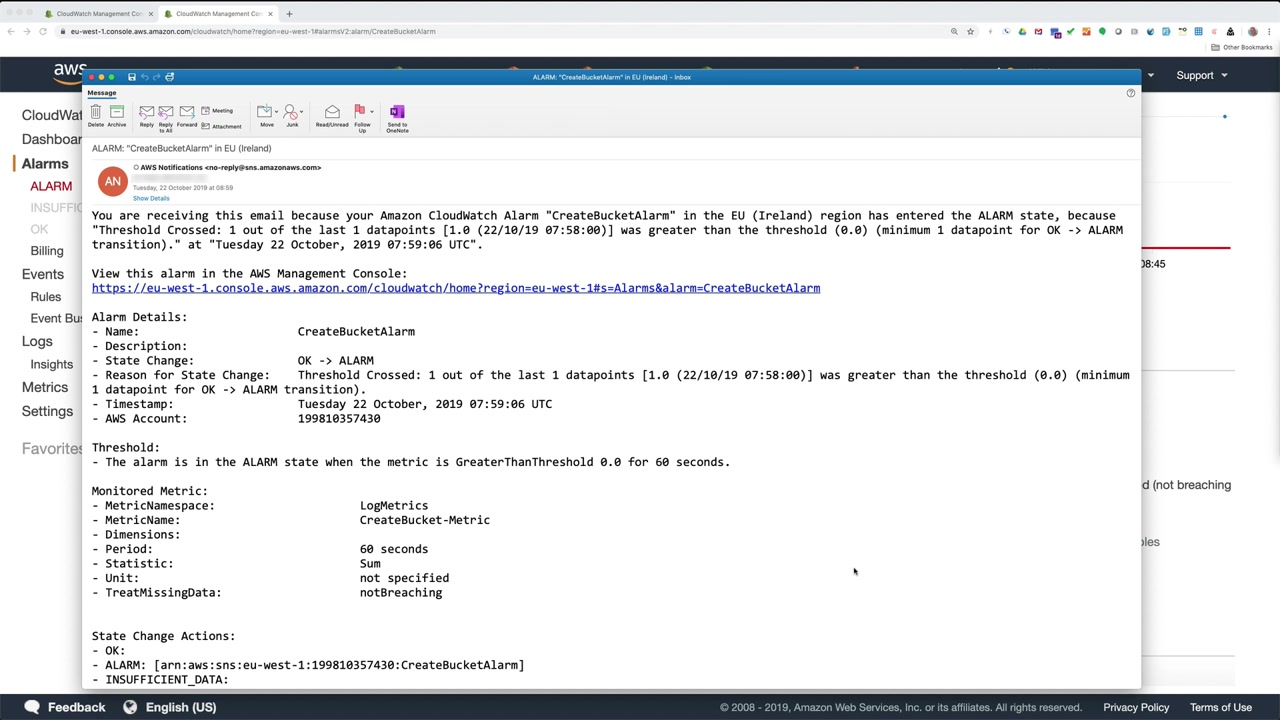Expand the Follow Up flag dropdown arrow
Viewport: 1280px width, 720px height.
pos(372,112)
